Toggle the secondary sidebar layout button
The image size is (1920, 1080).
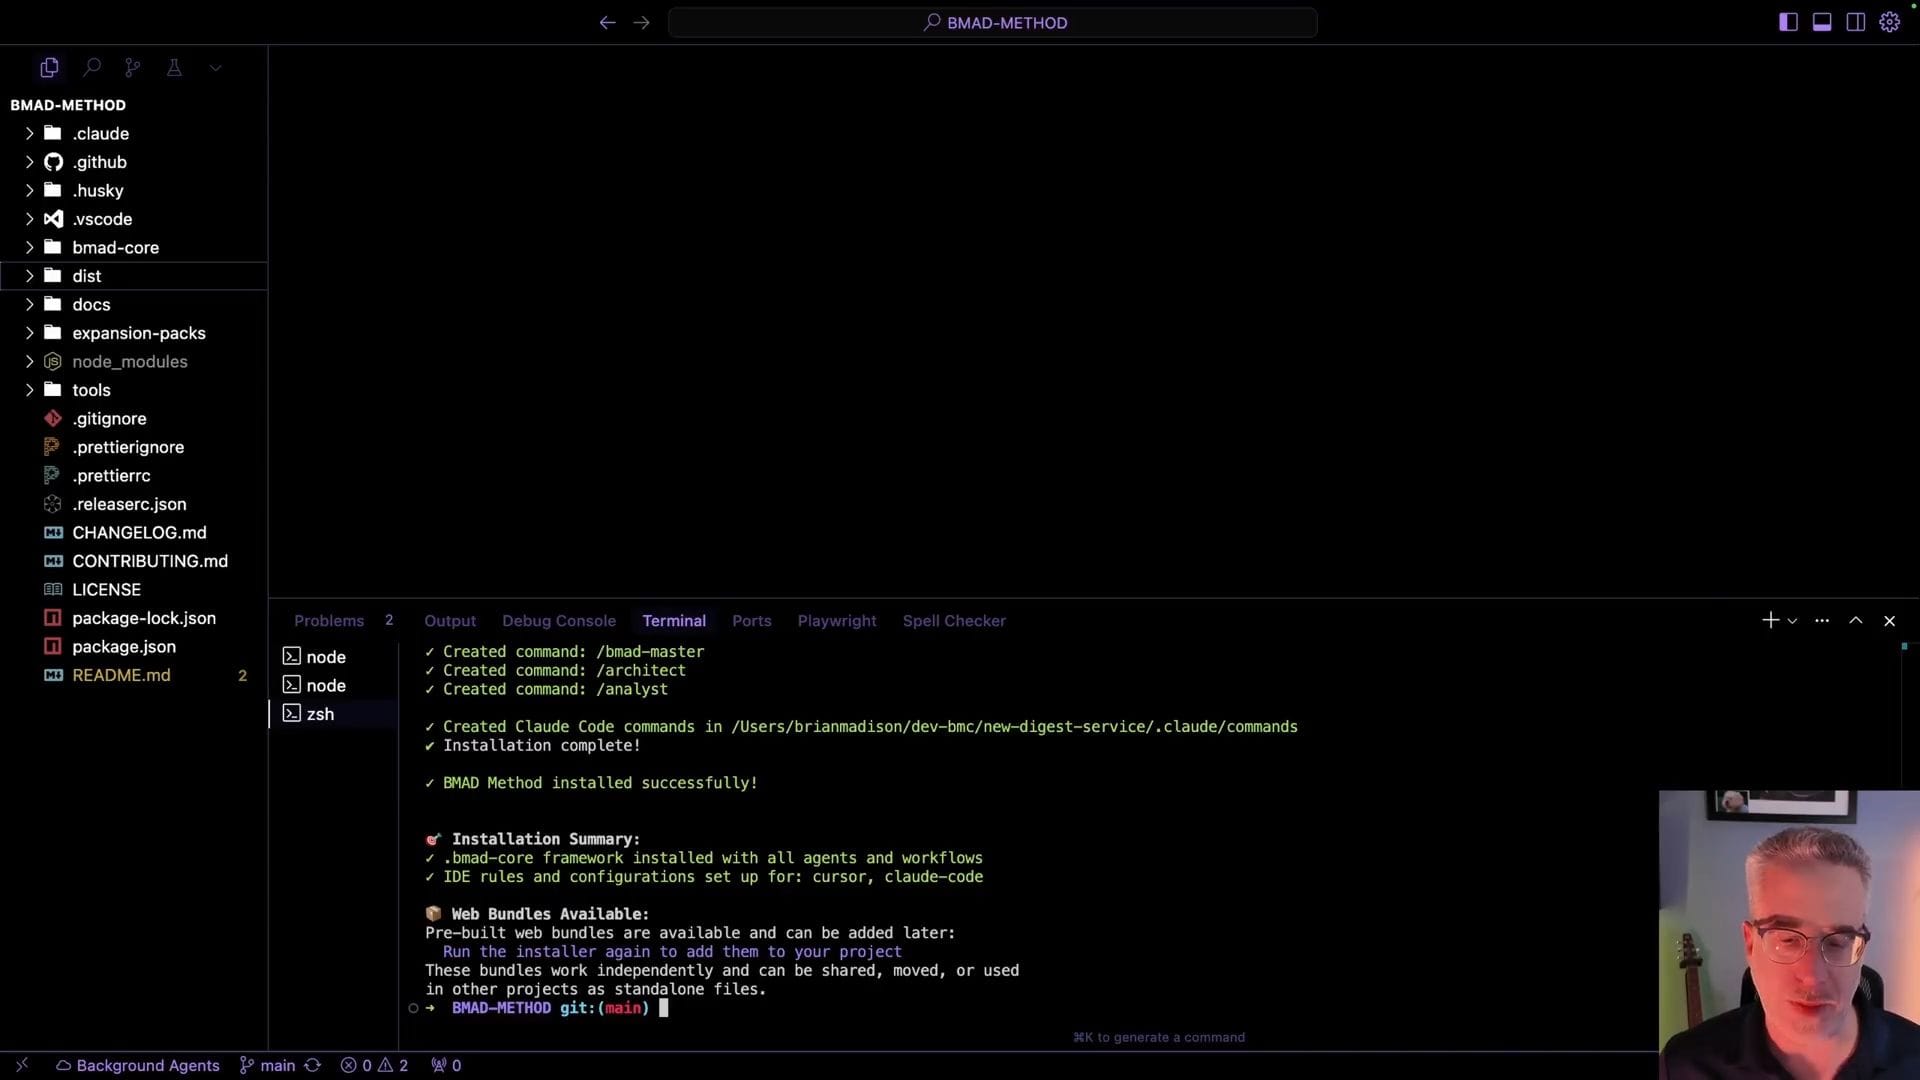pyautogui.click(x=1855, y=22)
